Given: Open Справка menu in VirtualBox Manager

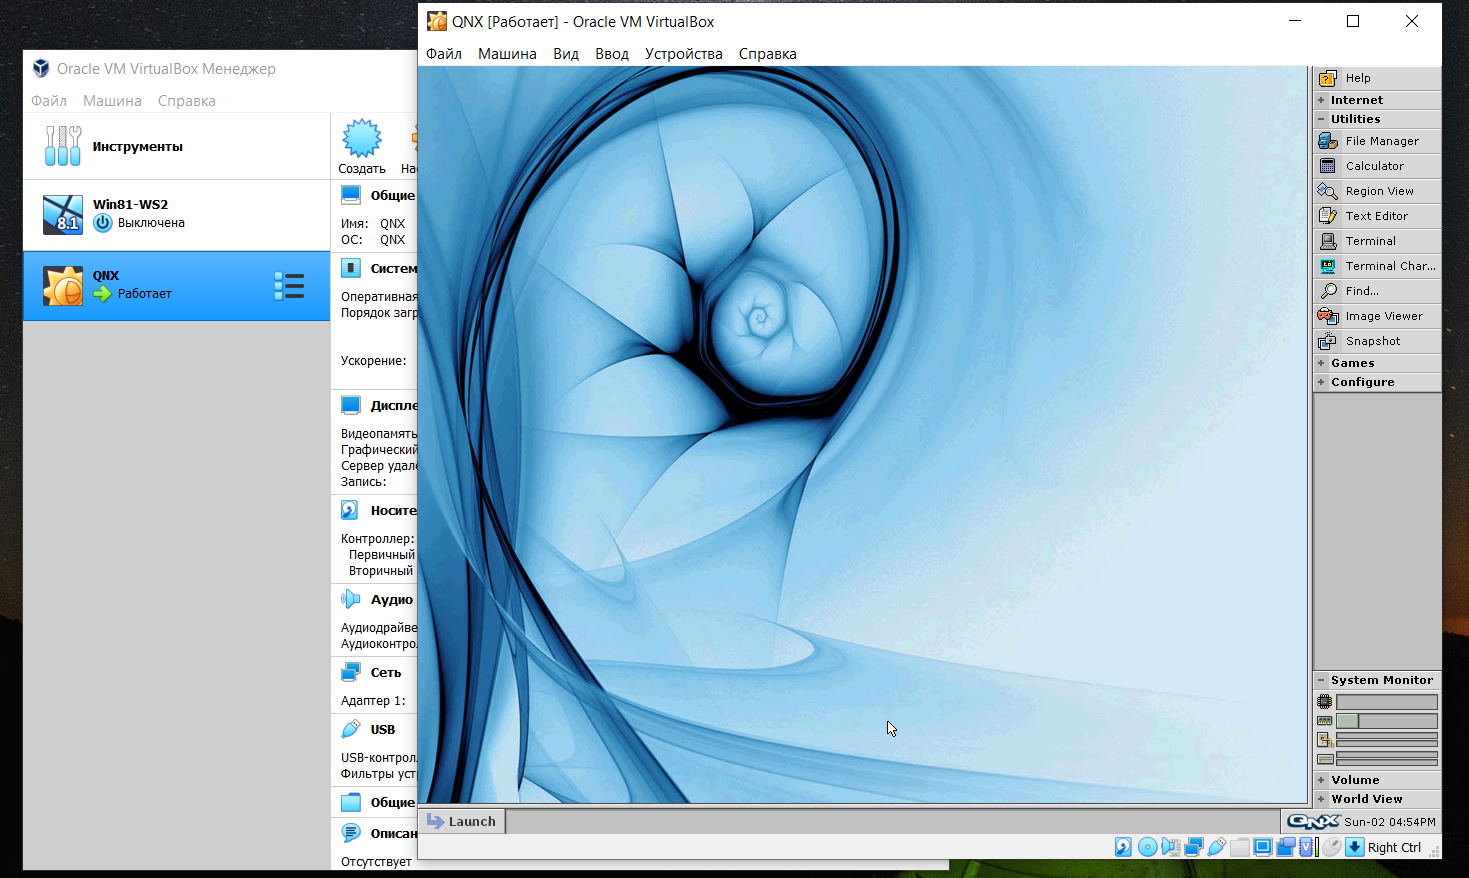Looking at the screenshot, I should (187, 101).
